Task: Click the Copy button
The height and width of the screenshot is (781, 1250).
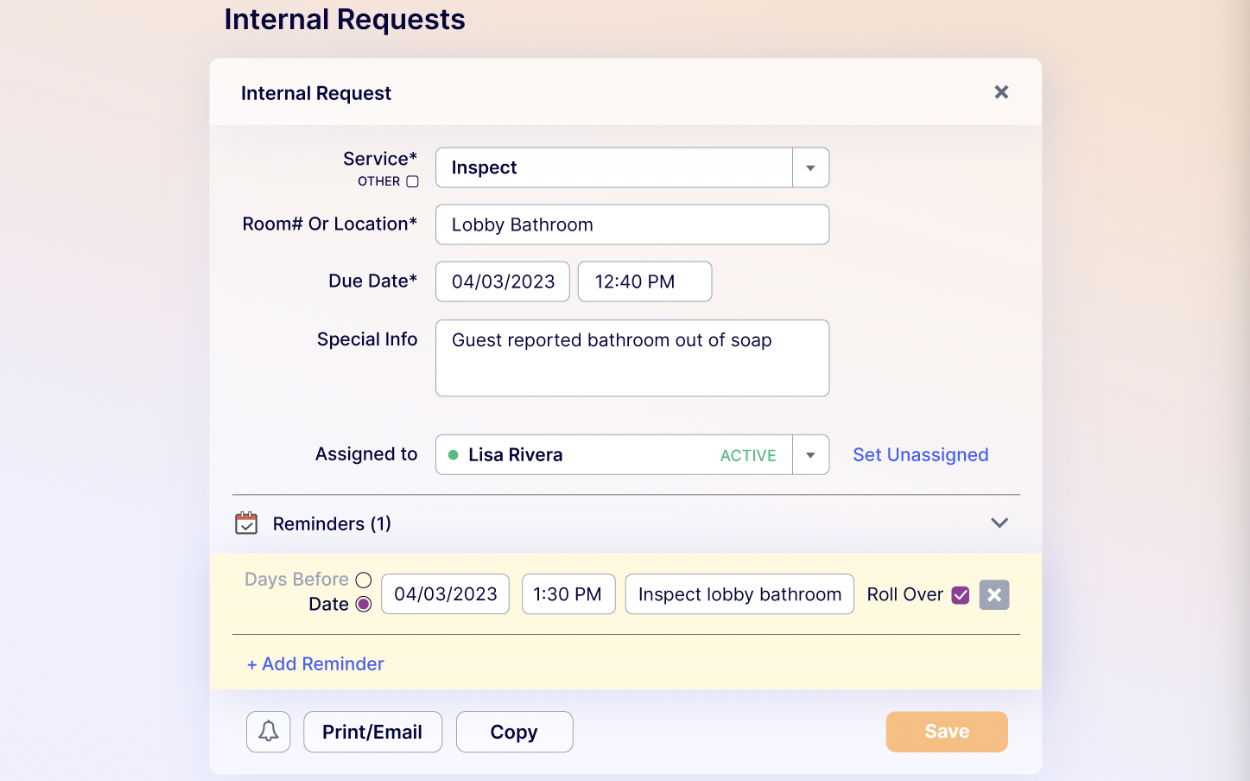Action: coord(514,732)
